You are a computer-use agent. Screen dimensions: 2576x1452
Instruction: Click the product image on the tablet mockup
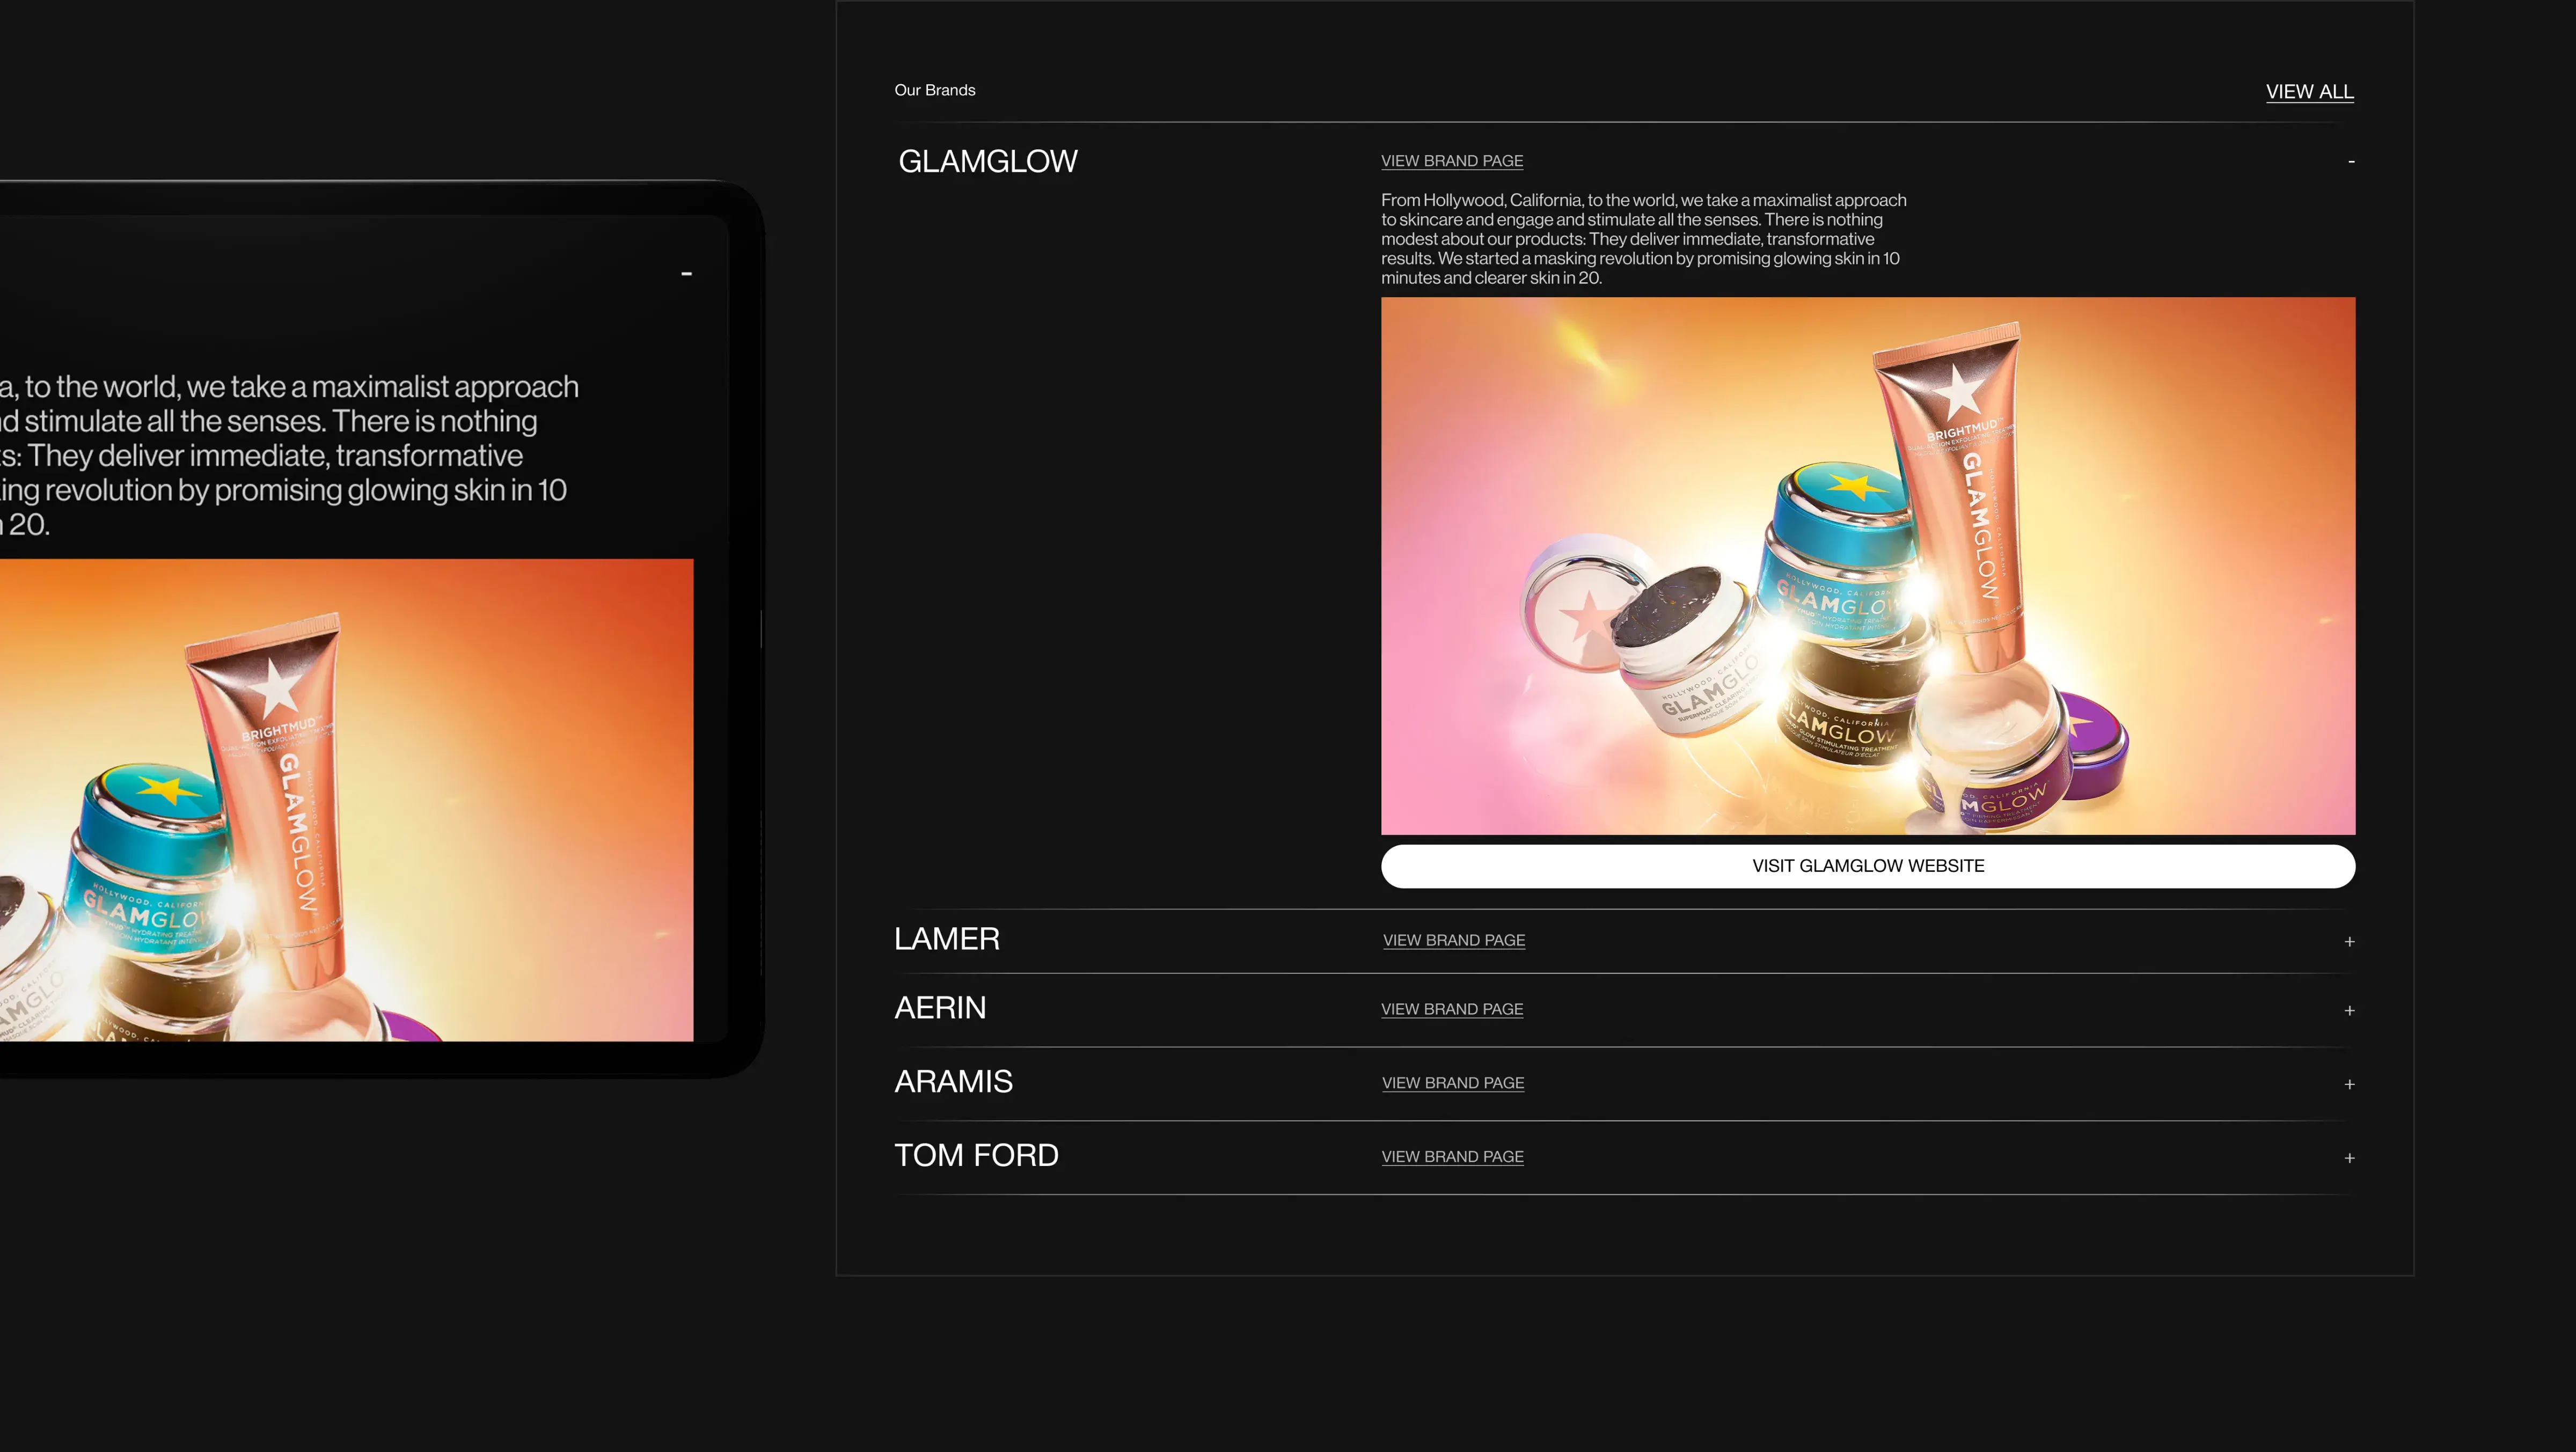pyautogui.click(x=345, y=800)
